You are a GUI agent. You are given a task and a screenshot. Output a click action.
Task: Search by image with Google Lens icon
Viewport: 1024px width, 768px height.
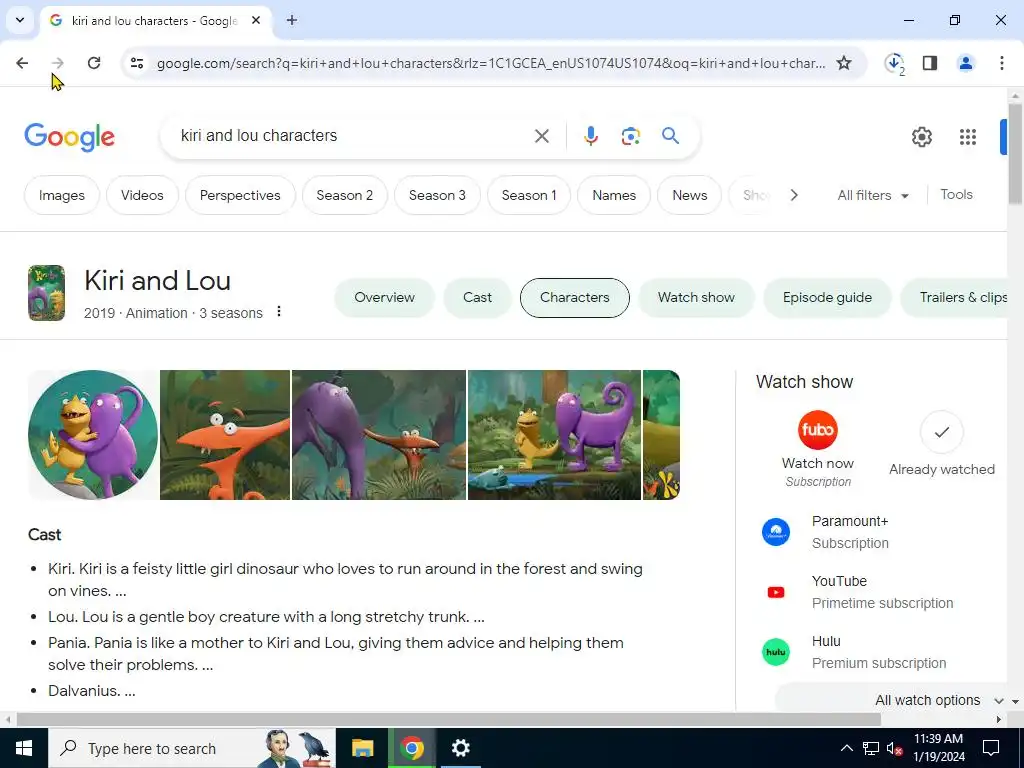coord(630,136)
